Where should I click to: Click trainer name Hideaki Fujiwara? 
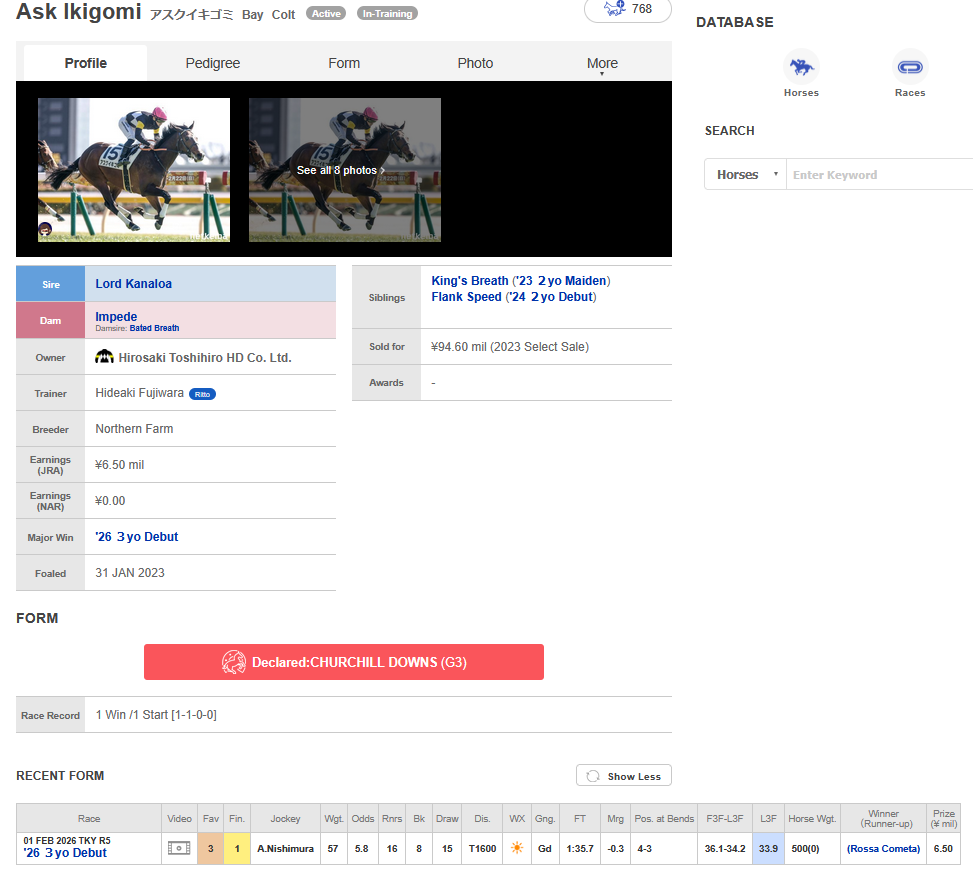[140, 393]
